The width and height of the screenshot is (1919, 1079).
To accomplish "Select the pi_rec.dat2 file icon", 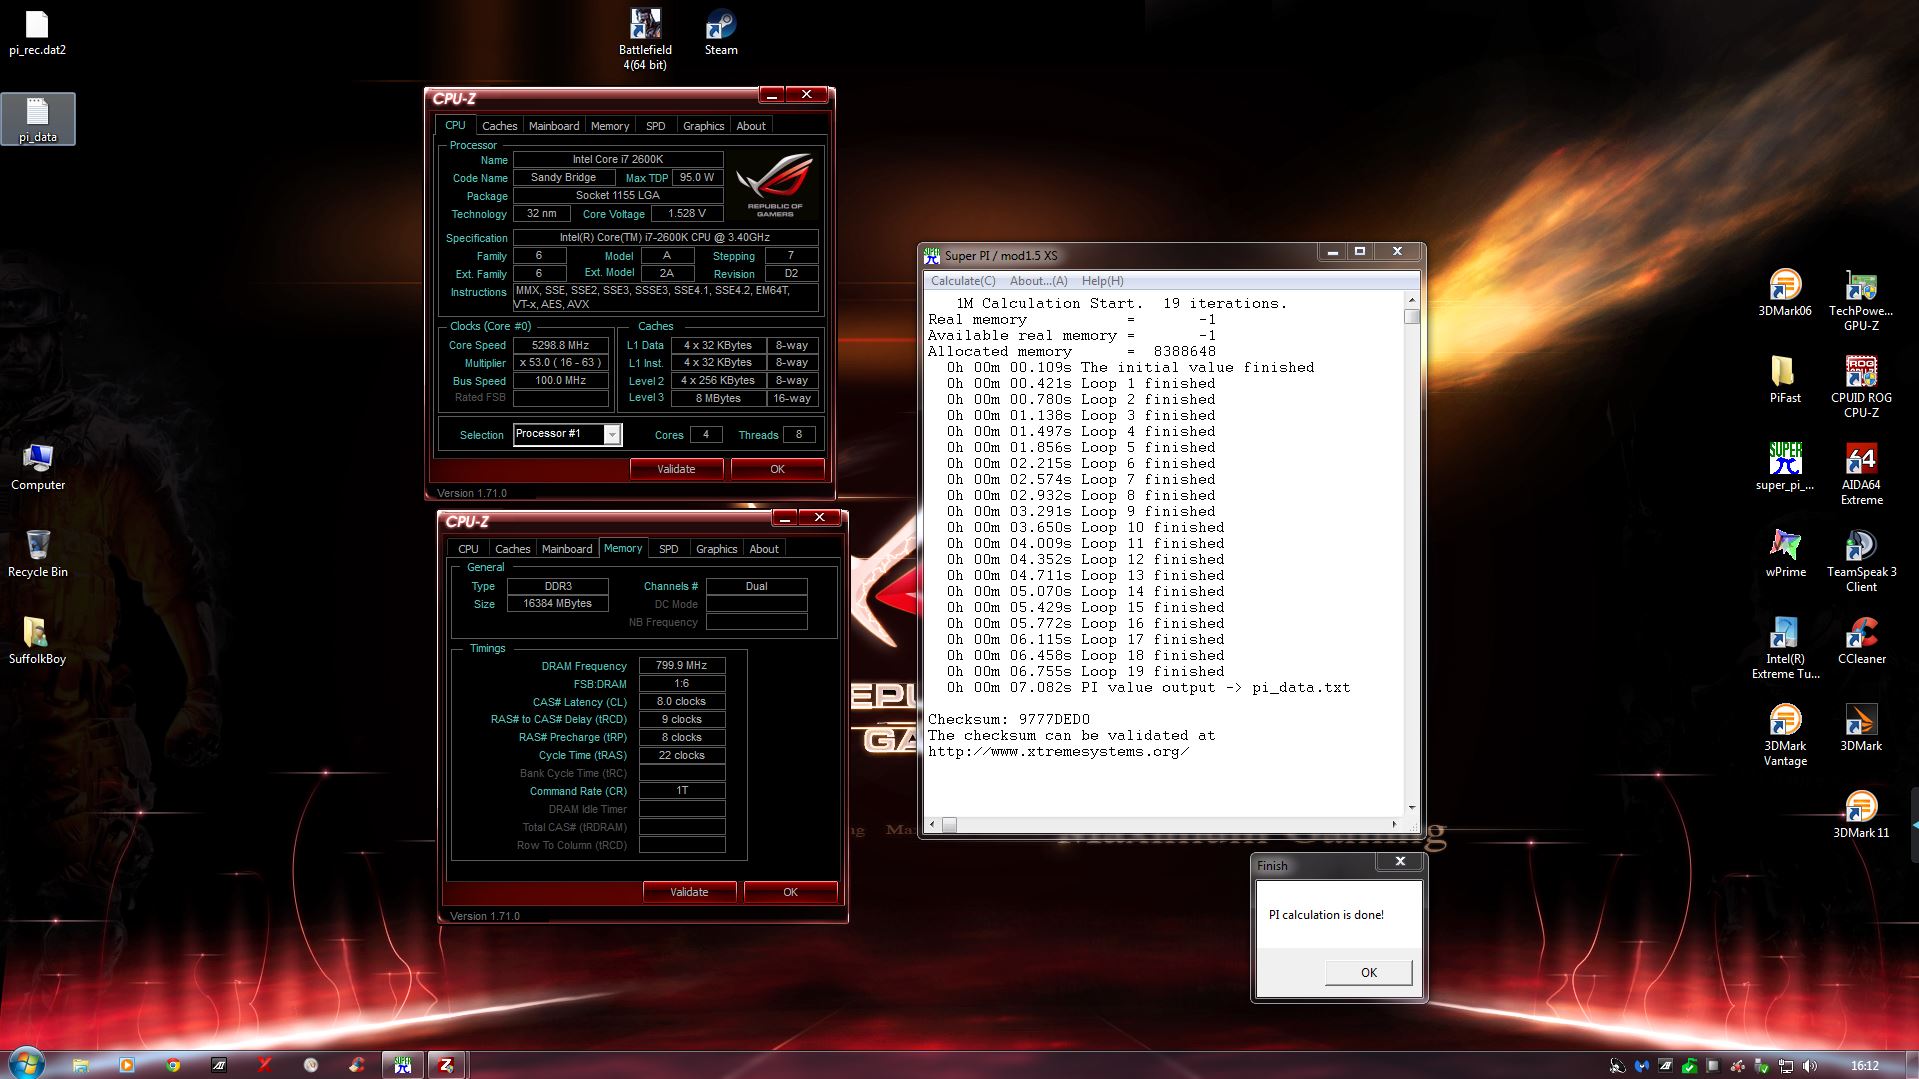I will [x=37, y=32].
